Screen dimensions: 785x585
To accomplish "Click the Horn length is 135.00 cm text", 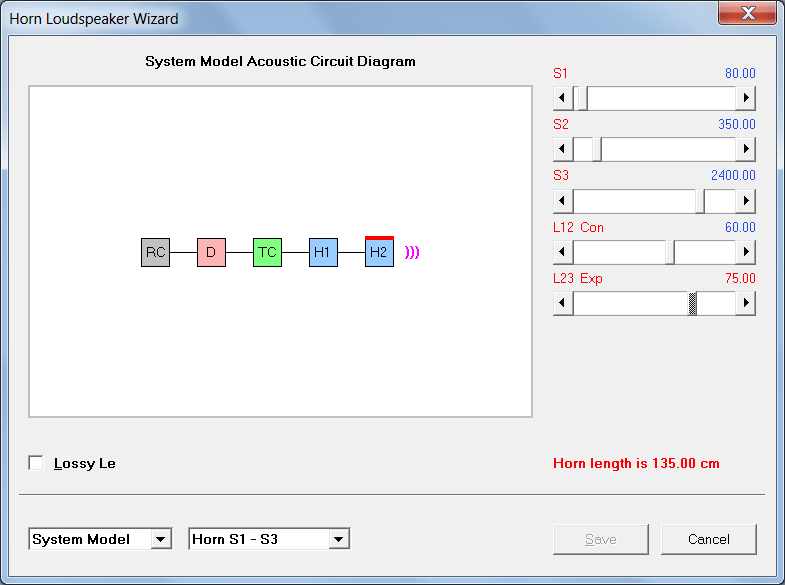I will [636, 463].
